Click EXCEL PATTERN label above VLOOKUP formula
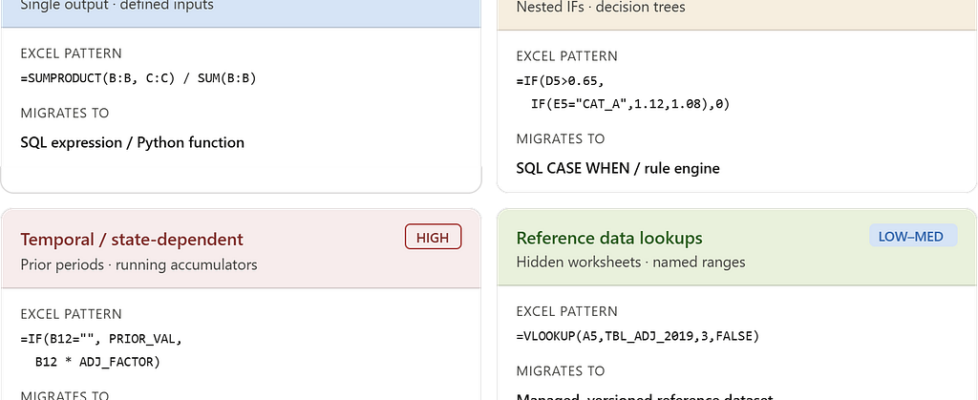The height and width of the screenshot is (400, 978). click(x=566, y=311)
